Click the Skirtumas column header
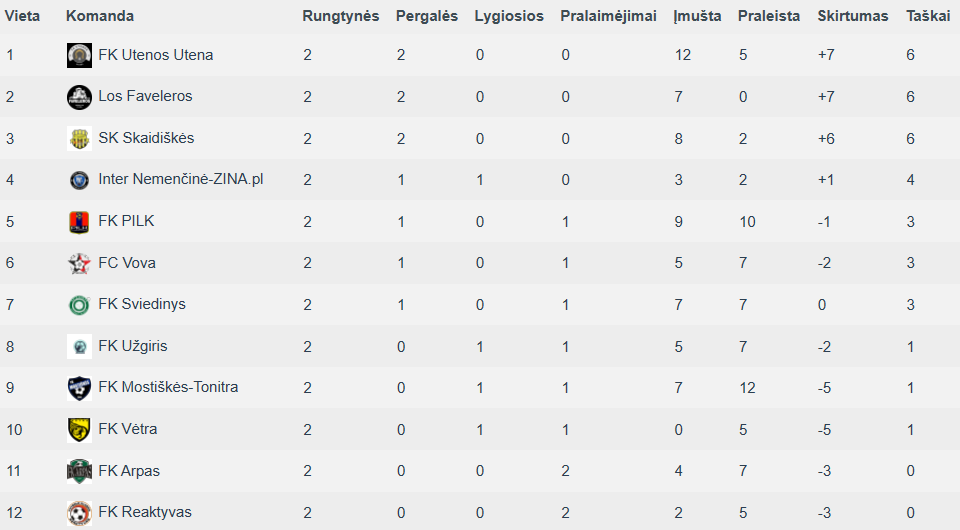The width and height of the screenshot is (960, 530). pyautogui.click(x=852, y=16)
